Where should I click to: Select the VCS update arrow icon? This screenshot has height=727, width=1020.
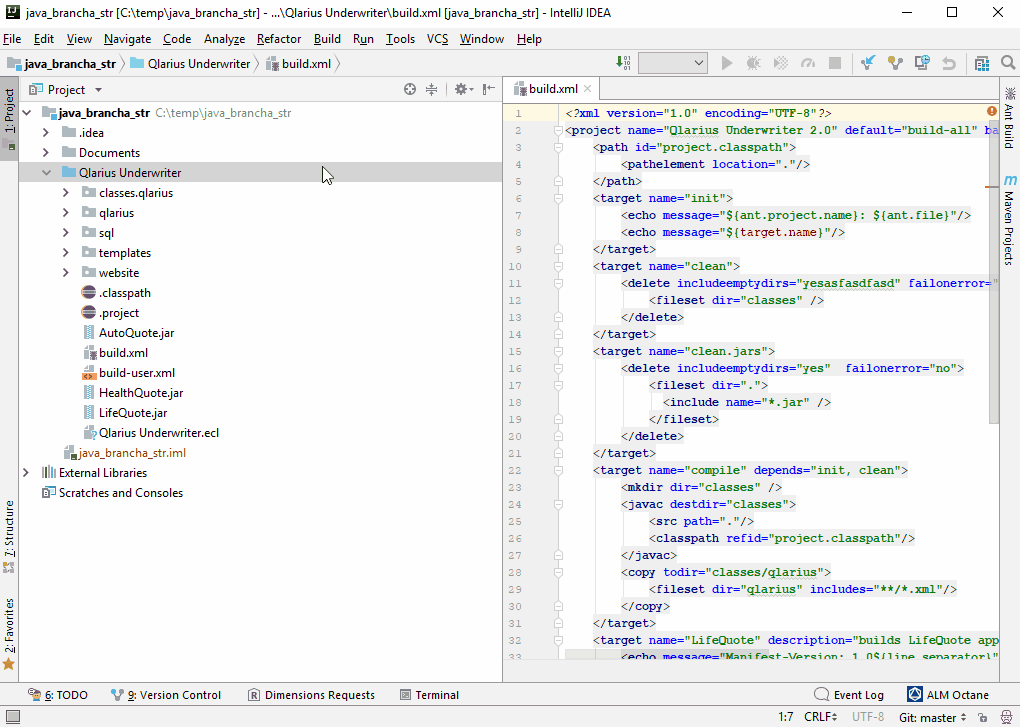click(867, 62)
